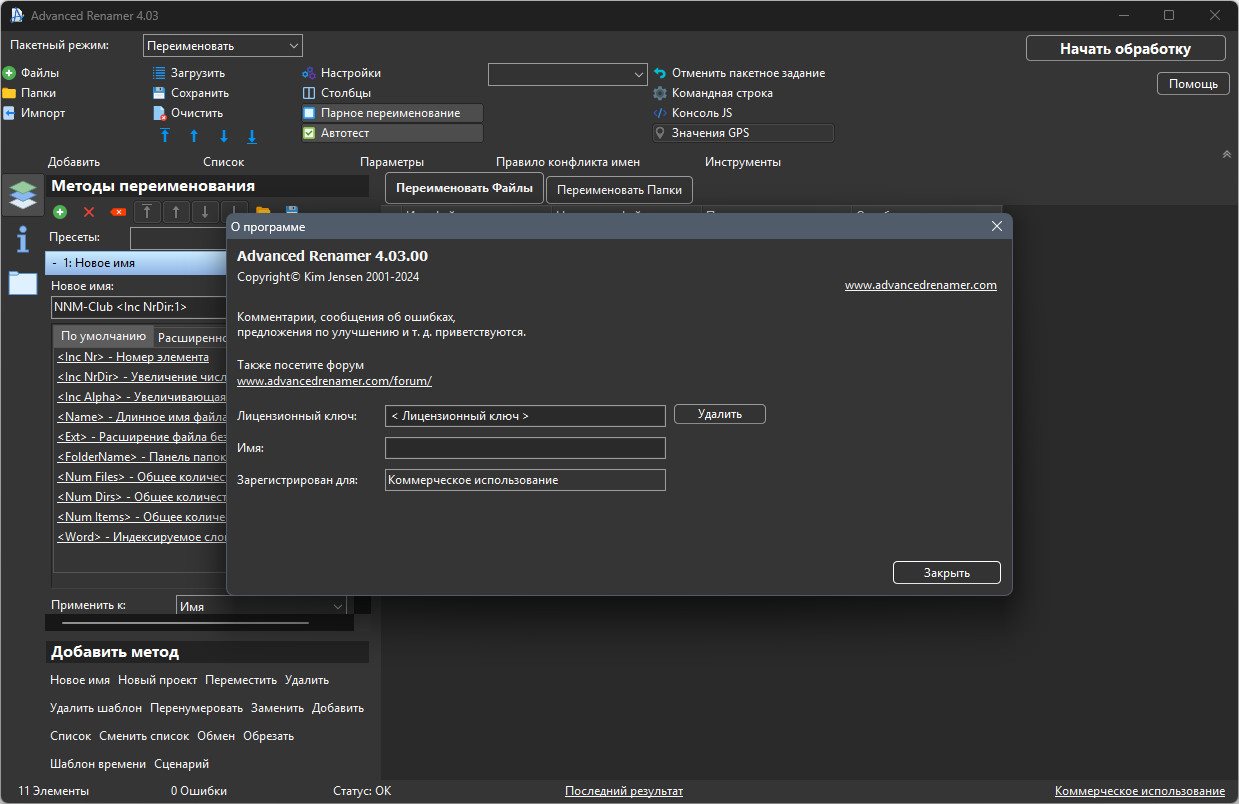The height and width of the screenshot is (804, 1239).
Task: Open Столбцы columns configuration
Action: pyautogui.click(x=337, y=93)
